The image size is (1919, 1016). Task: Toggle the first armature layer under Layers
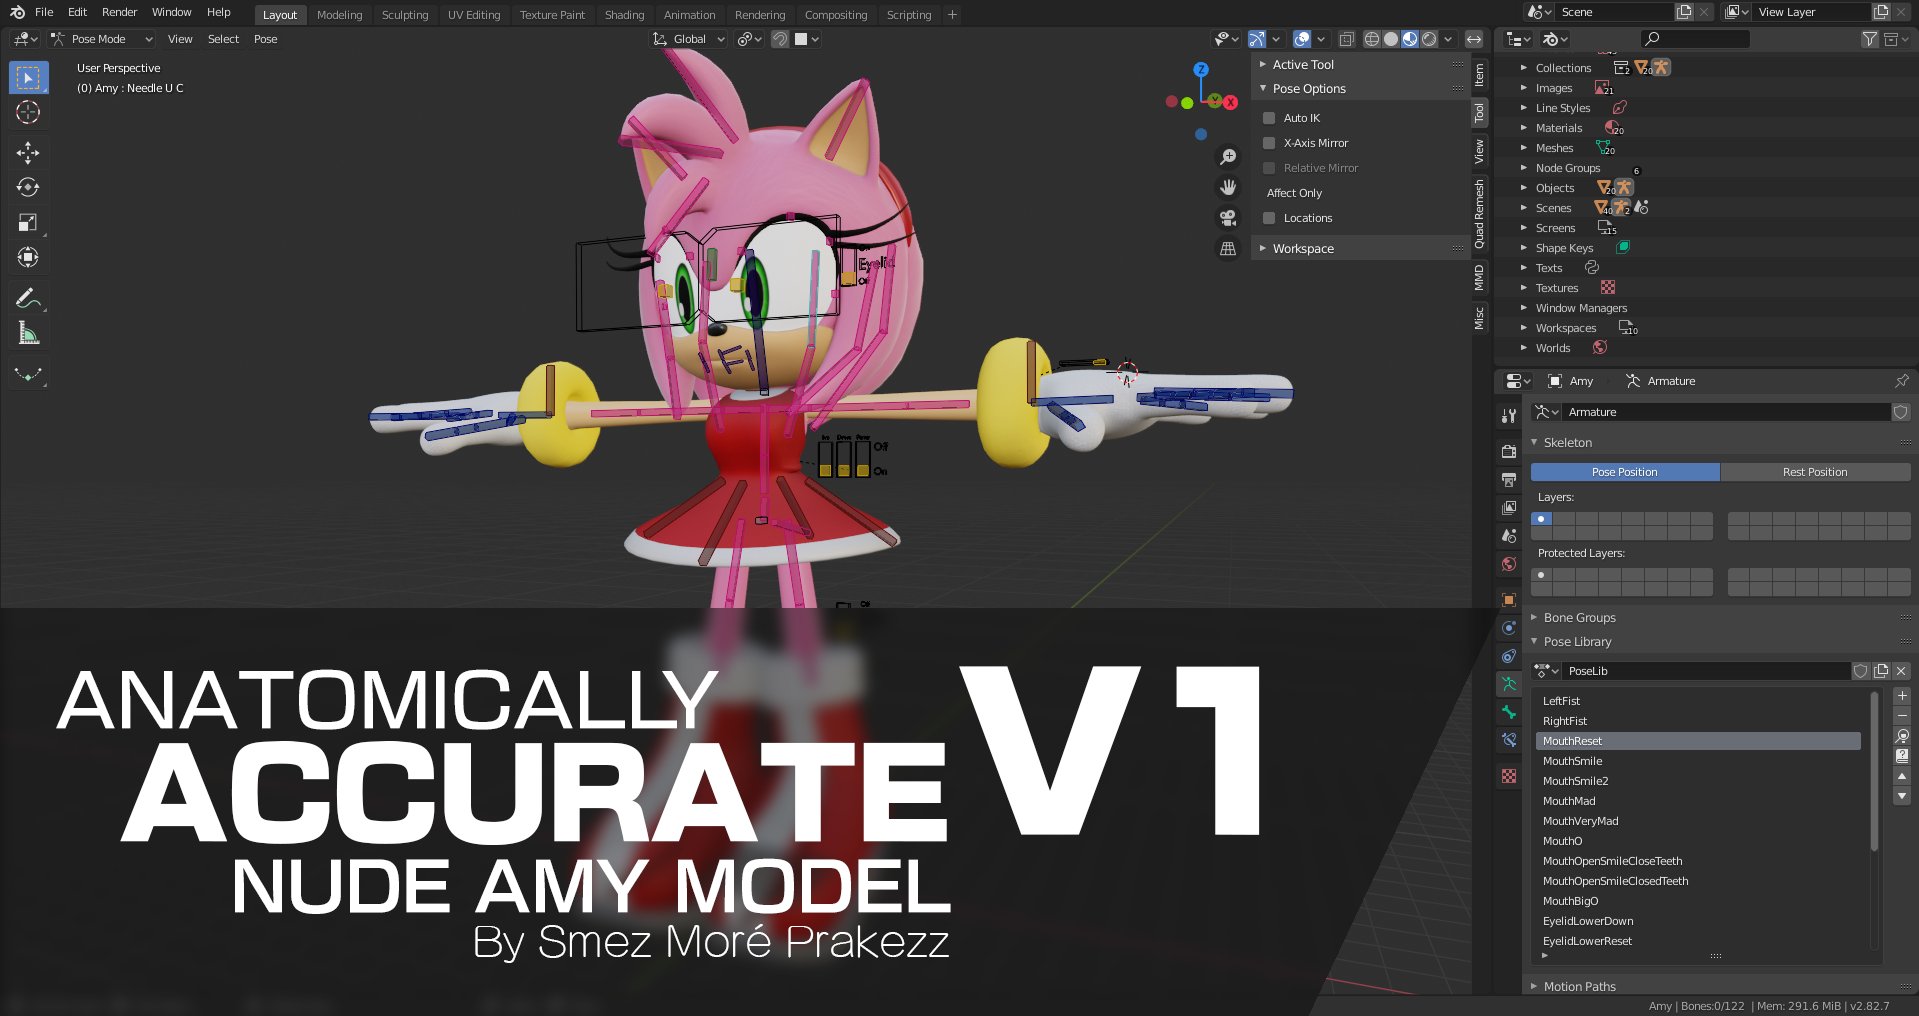(1542, 519)
